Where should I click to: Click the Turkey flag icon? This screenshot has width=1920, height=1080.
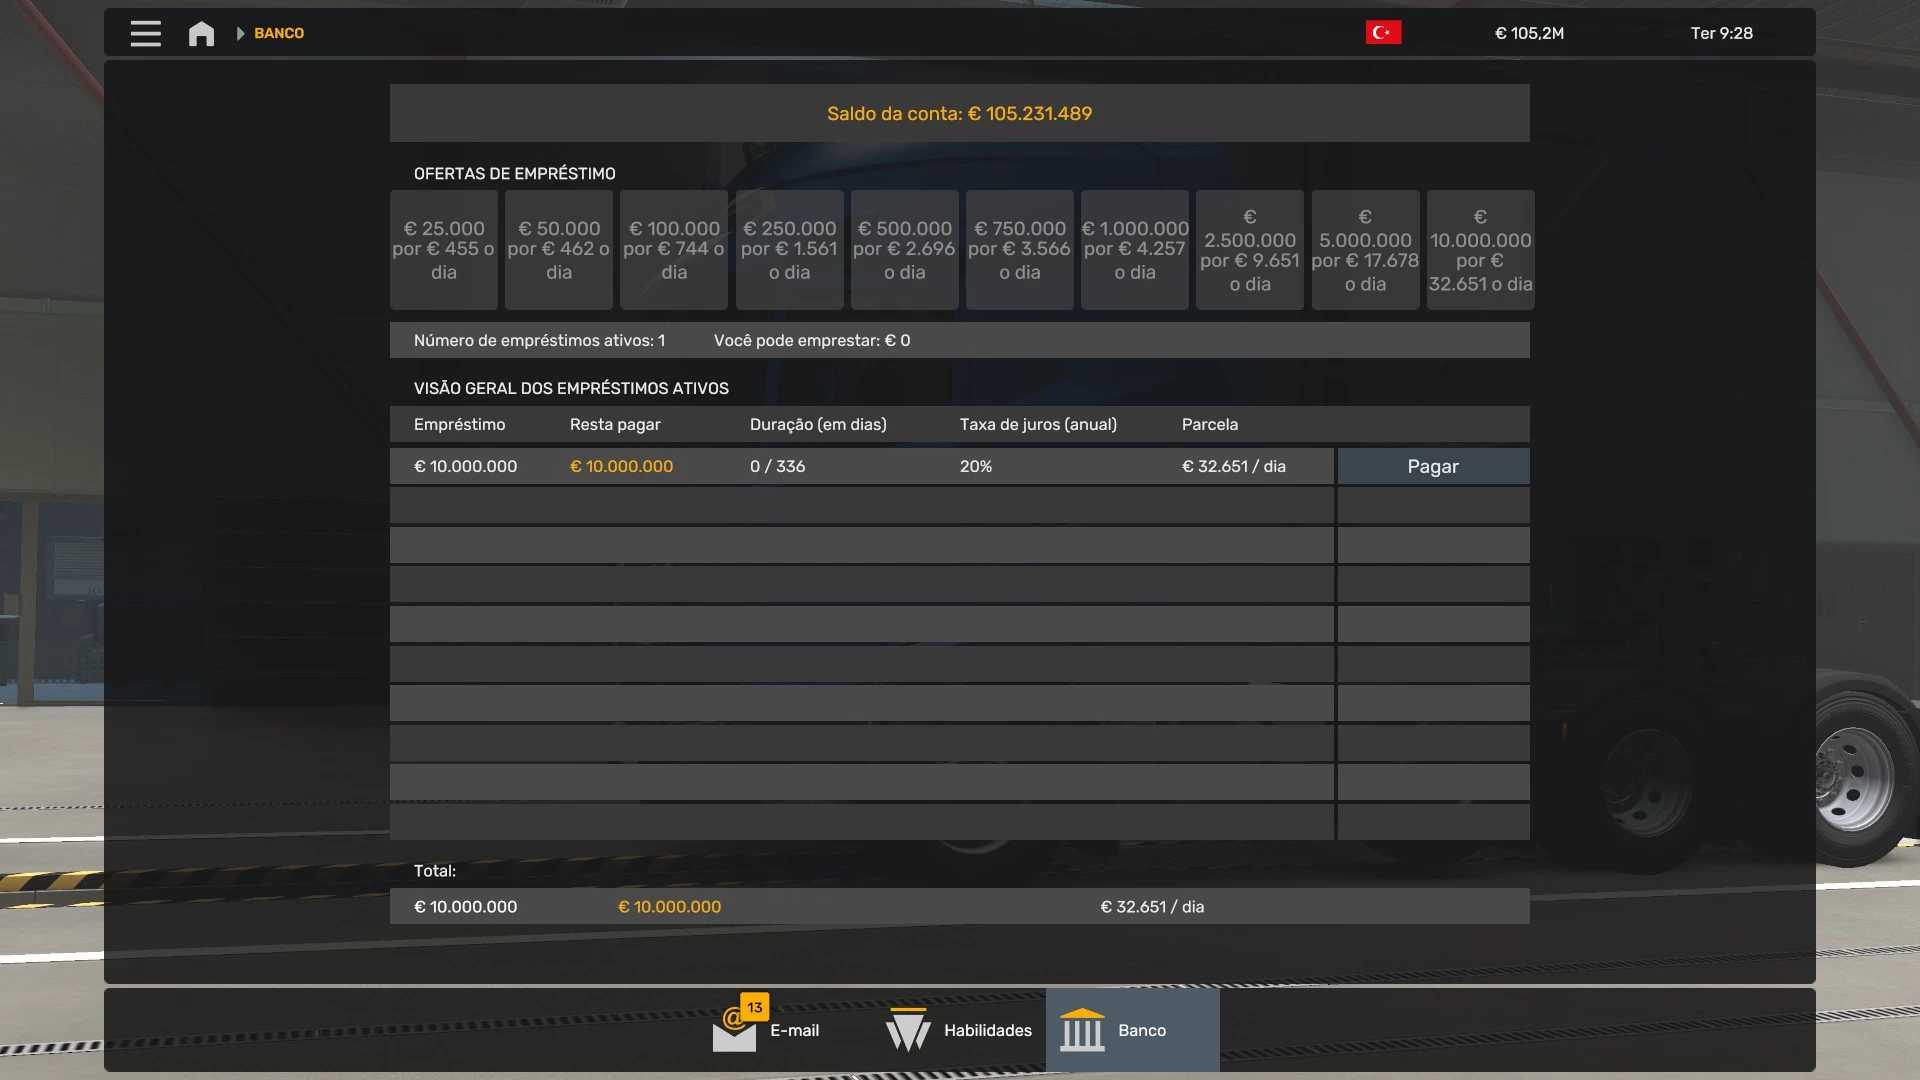(x=1383, y=33)
